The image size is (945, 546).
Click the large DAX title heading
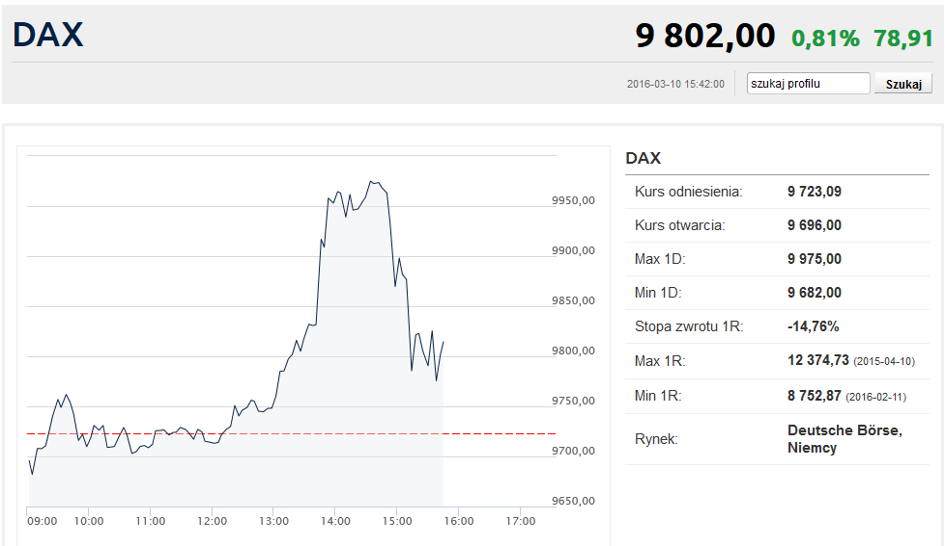point(48,35)
